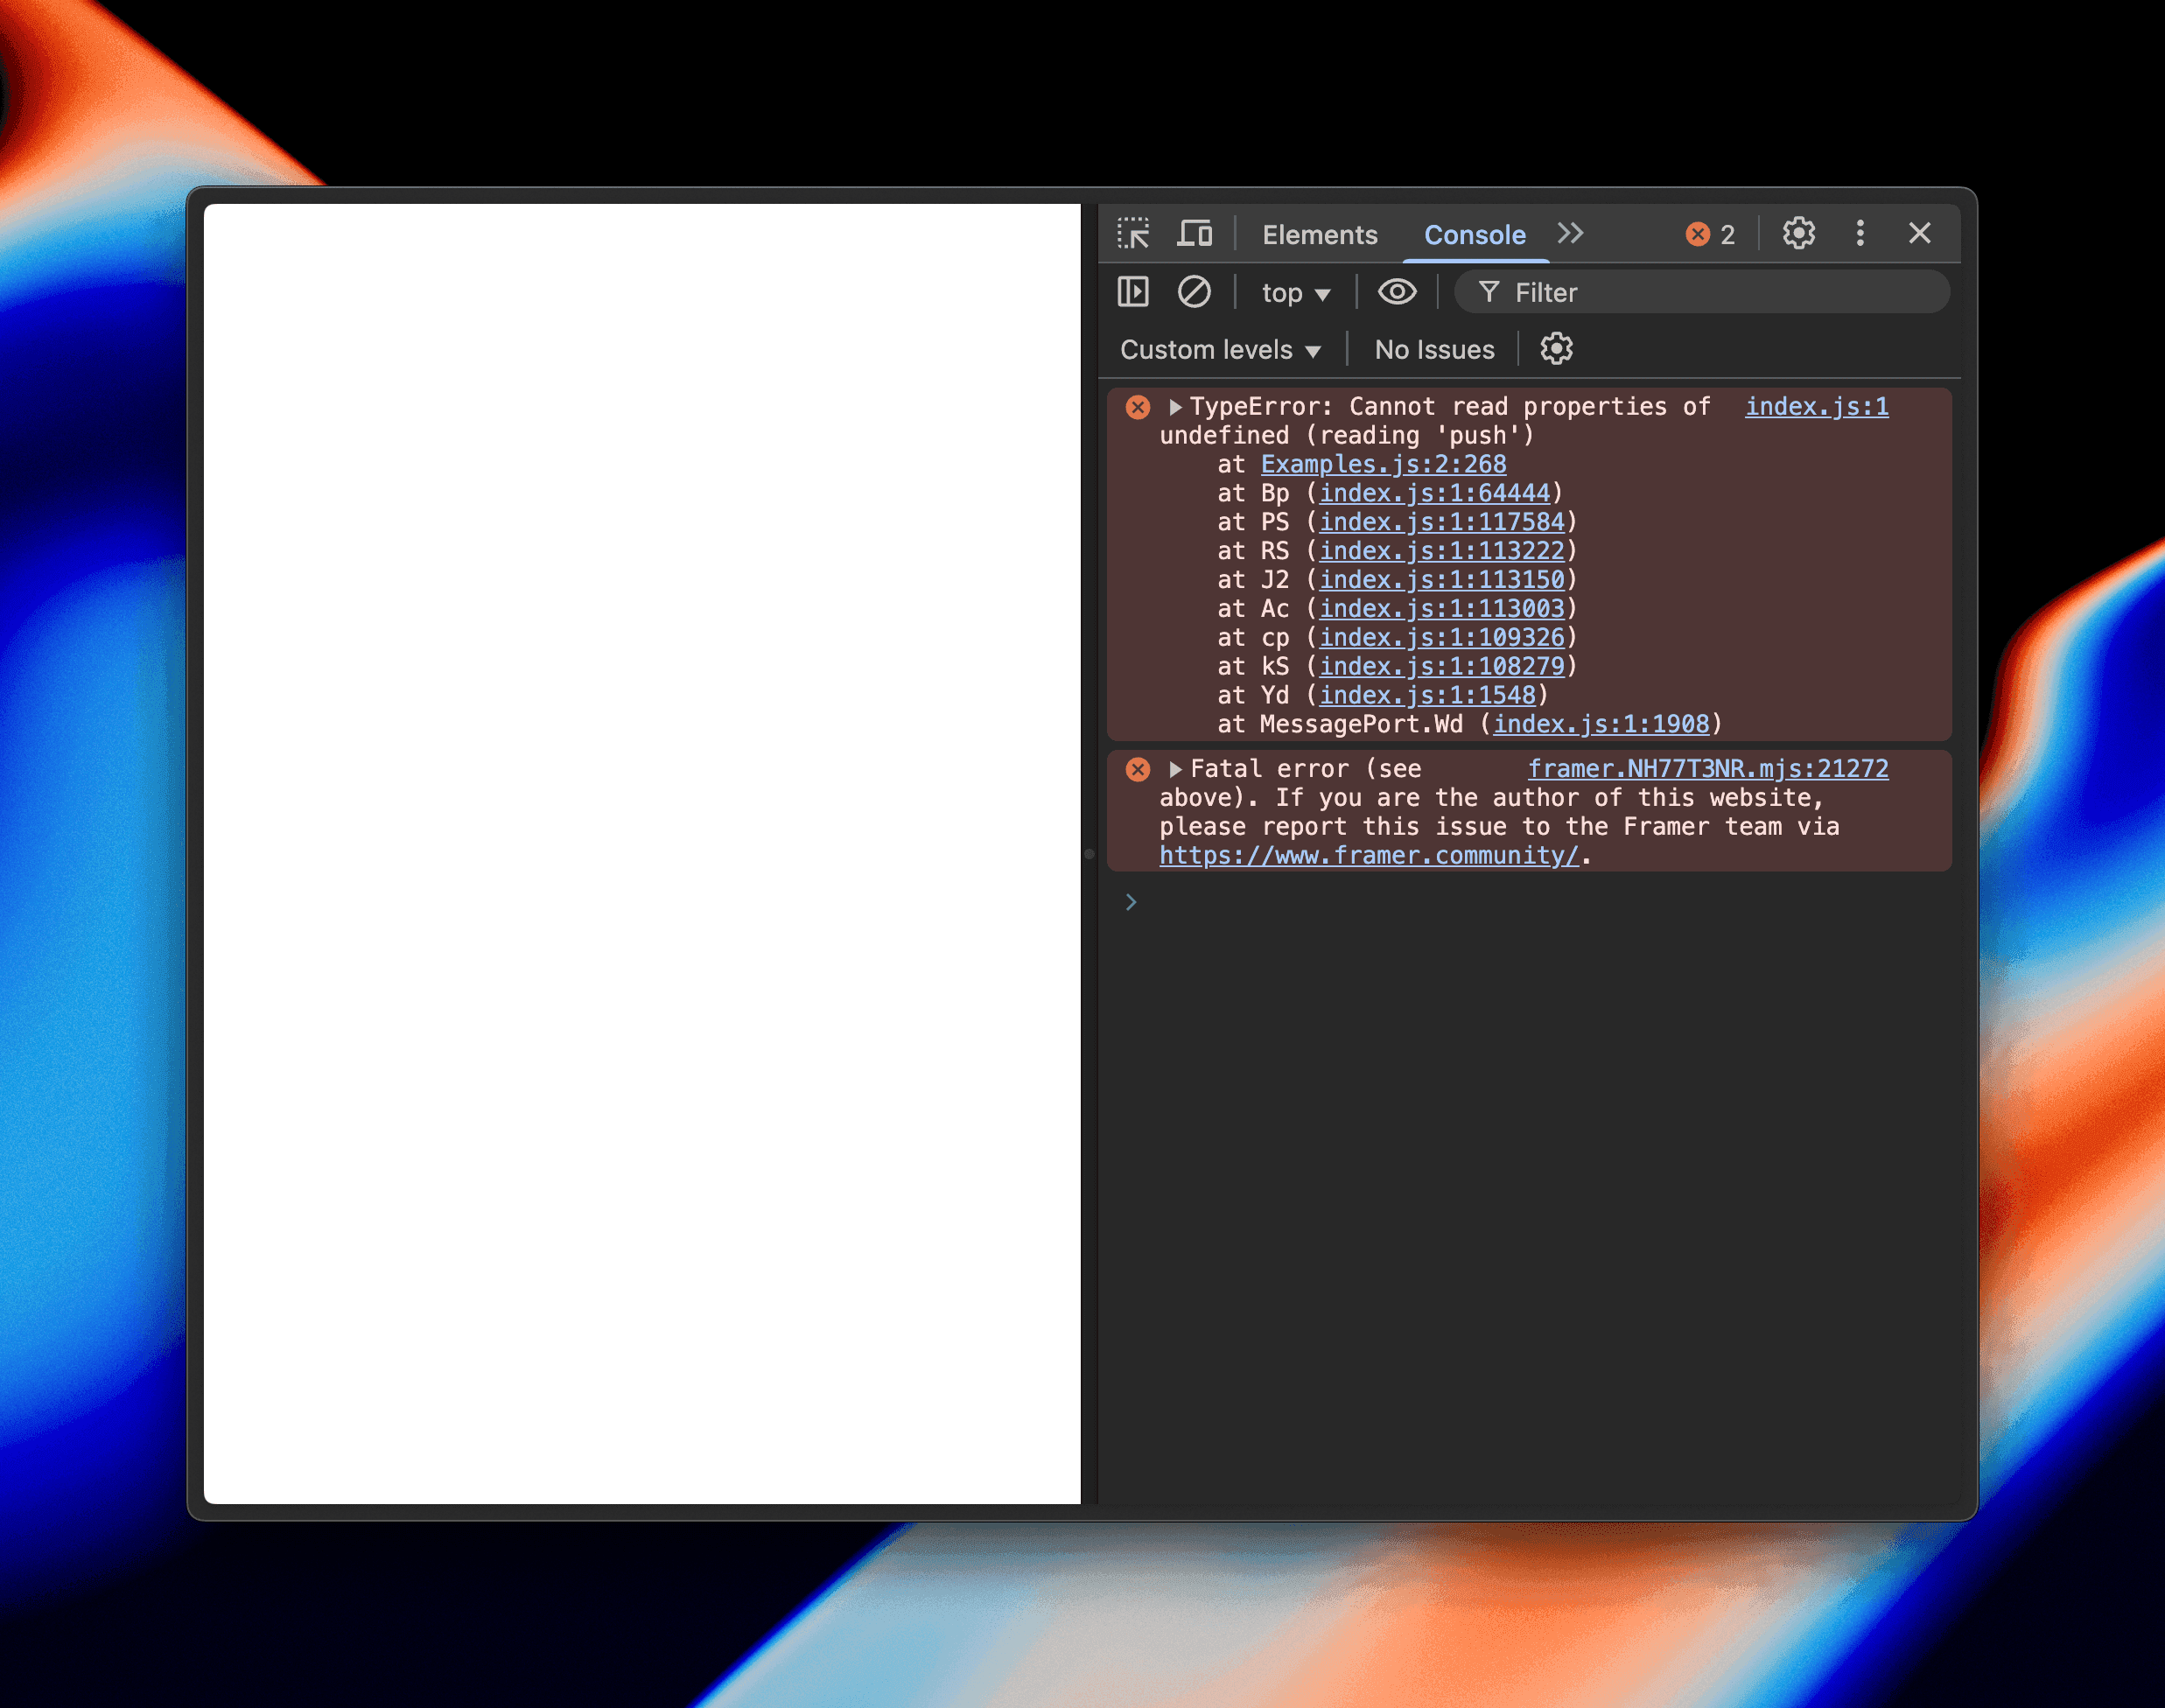Expand the Fatal error message triangle
Viewport: 2165px width, 1708px height.
pos(1176,769)
